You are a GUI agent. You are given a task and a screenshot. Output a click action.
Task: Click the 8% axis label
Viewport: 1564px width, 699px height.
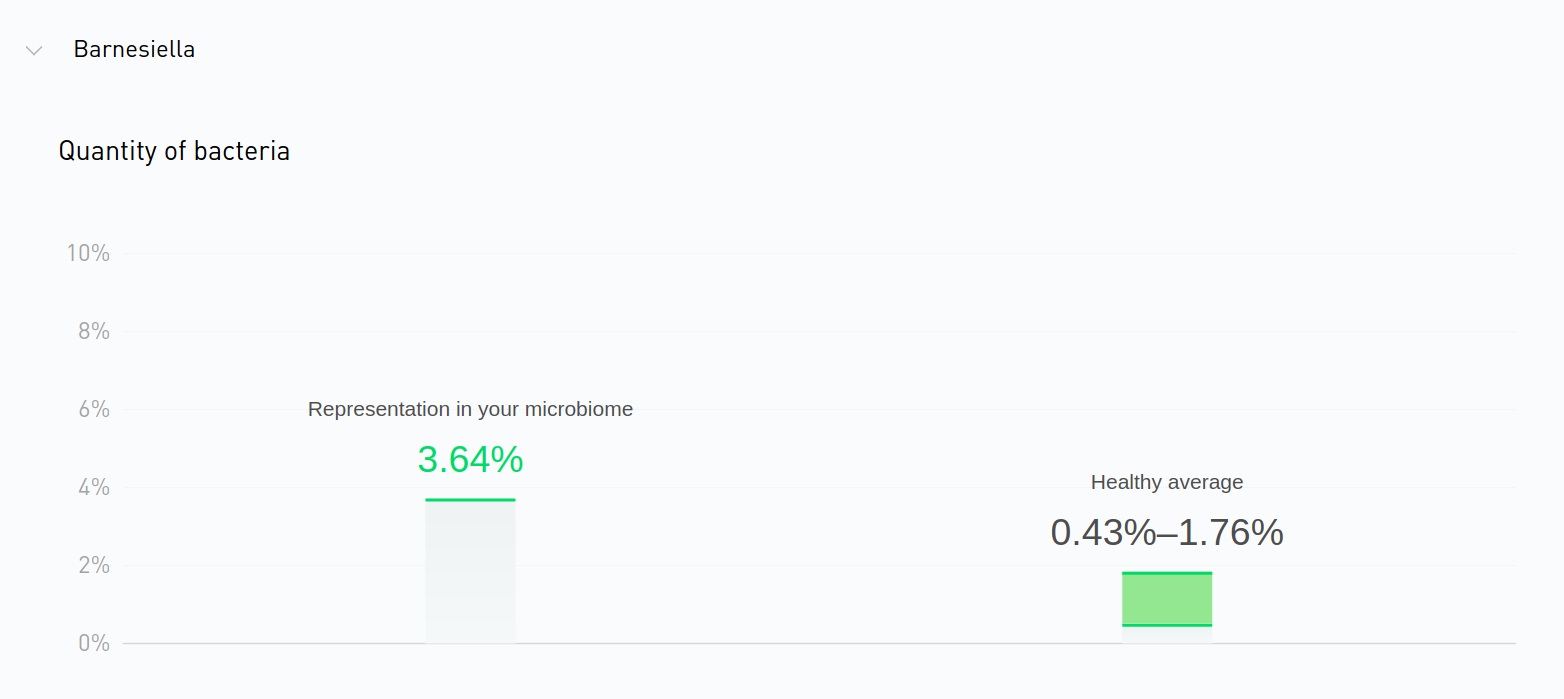pyautogui.click(x=94, y=331)
